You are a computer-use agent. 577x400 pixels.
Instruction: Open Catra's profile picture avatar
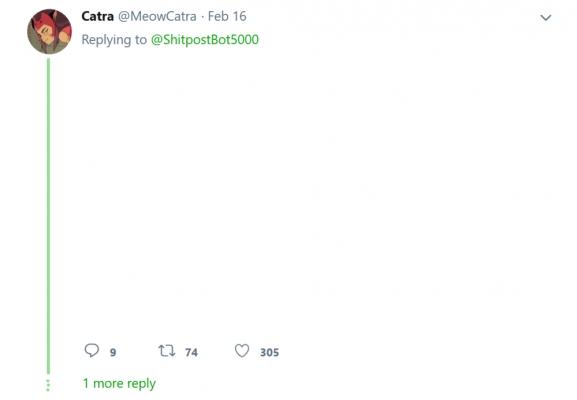pos(49,32)
